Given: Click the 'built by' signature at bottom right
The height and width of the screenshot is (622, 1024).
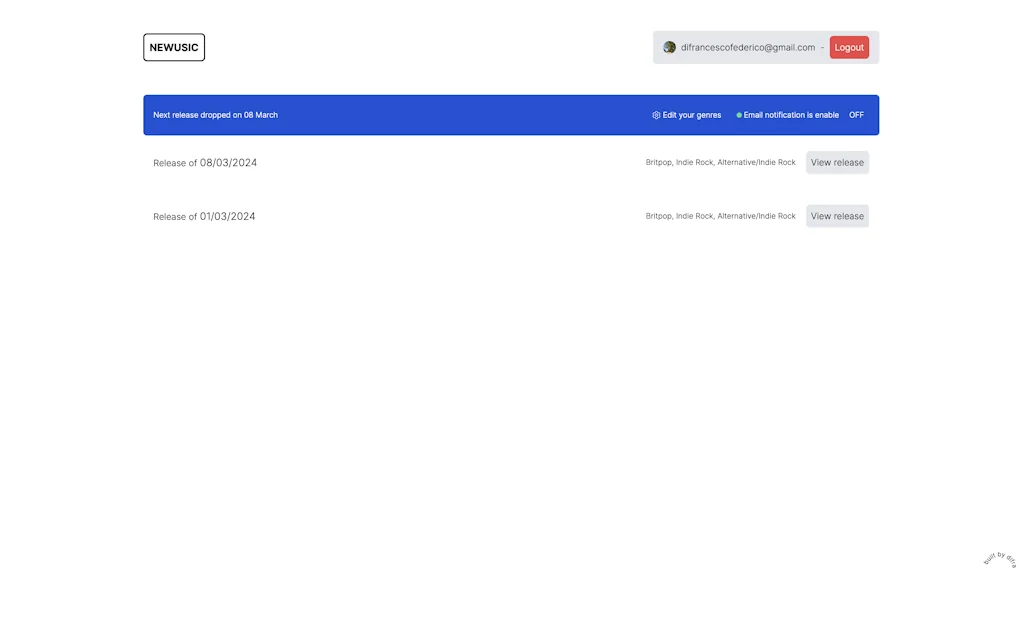Looking at the screenshot, I should pos(997,560).
